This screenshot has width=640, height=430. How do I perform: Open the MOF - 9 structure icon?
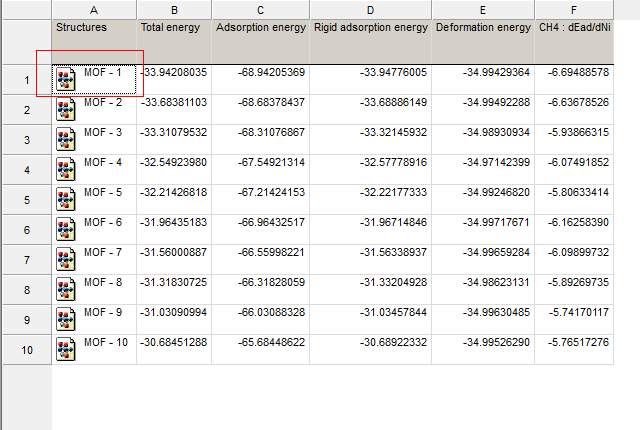pyautogui.click(x=66, y=319)
